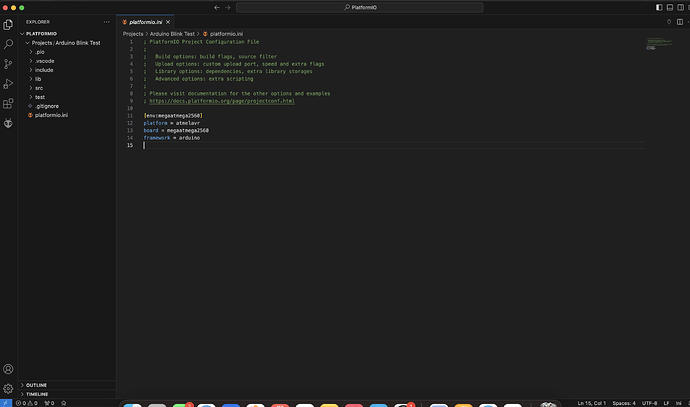Go back with the left arrow
The width and height of the screenshot is (690, 407).
[x=217, y=7]
